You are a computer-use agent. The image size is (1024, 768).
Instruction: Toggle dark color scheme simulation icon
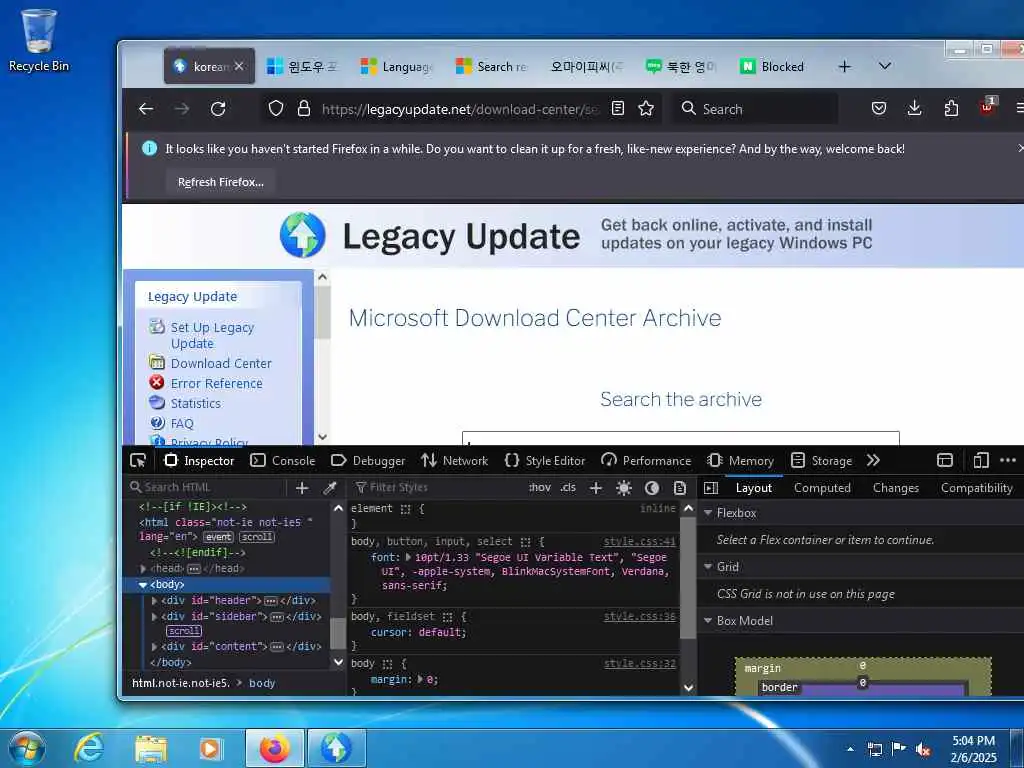pyautogui.click(x=652, y=488)
